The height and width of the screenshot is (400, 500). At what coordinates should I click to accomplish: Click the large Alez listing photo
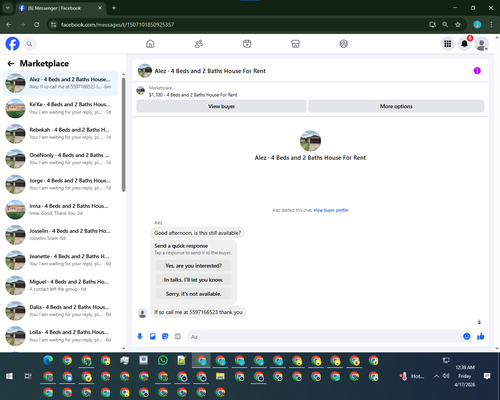310,141
